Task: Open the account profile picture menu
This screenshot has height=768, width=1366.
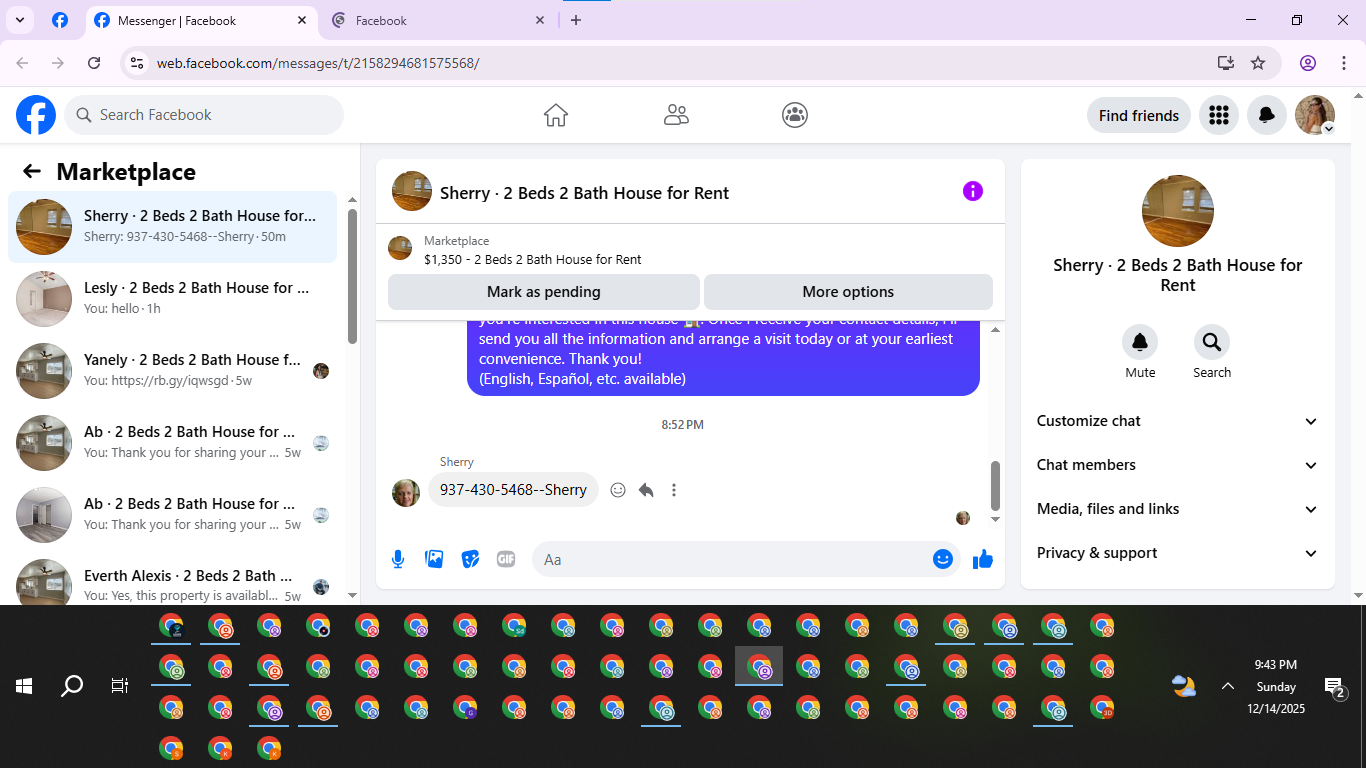Action: 1315,115
